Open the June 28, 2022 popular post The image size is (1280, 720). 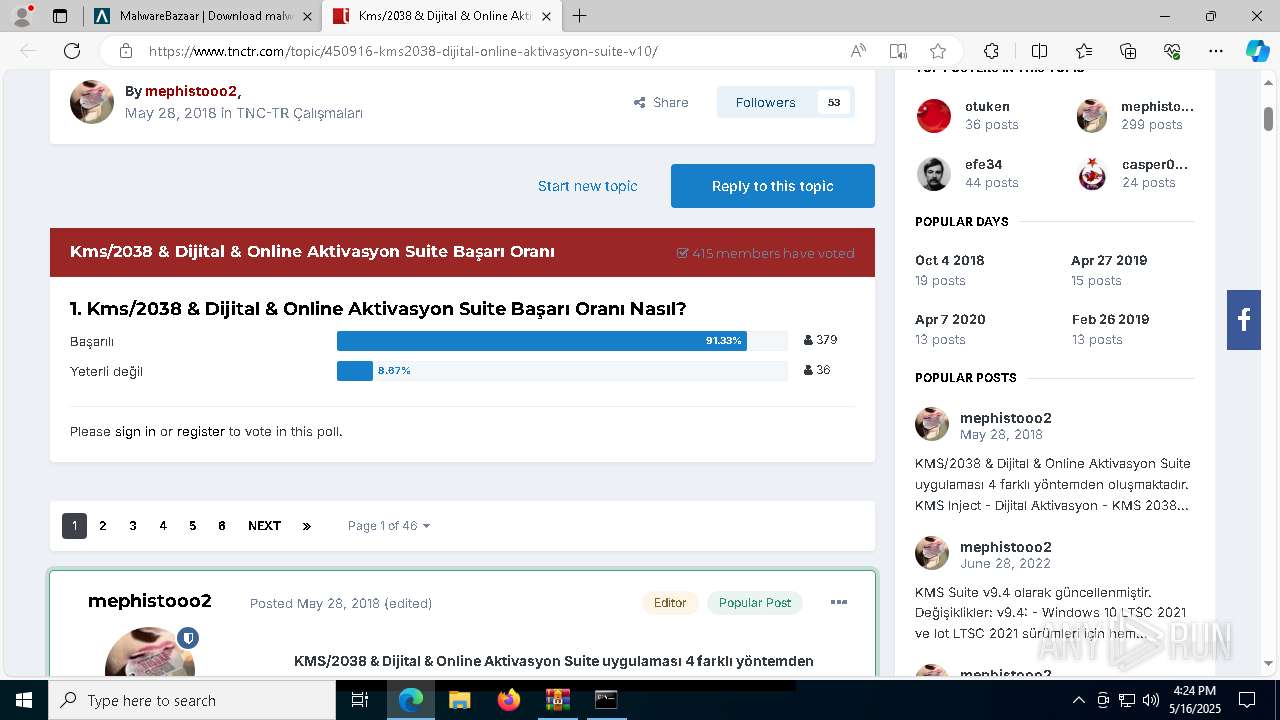coord(1005,564)
